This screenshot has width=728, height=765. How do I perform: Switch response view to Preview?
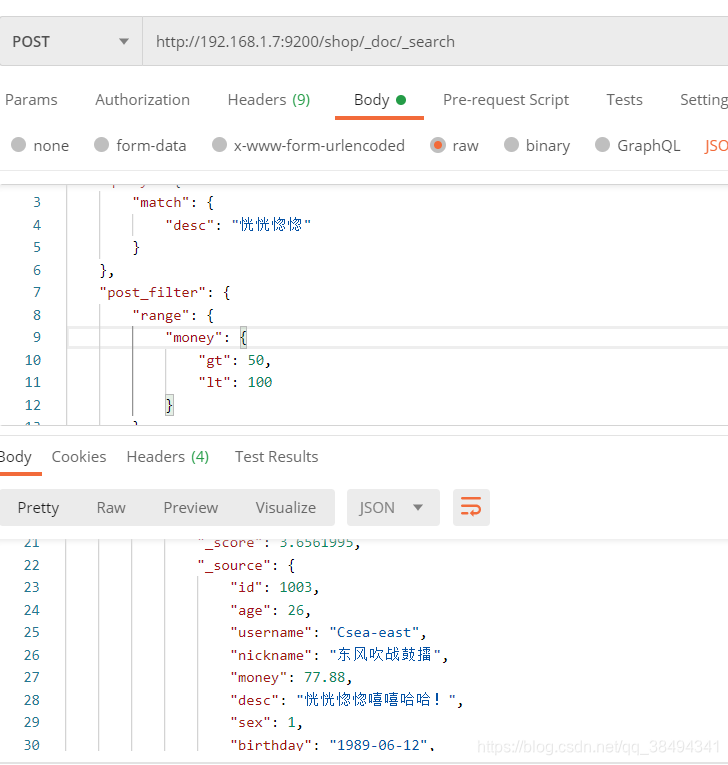(190, 508)
